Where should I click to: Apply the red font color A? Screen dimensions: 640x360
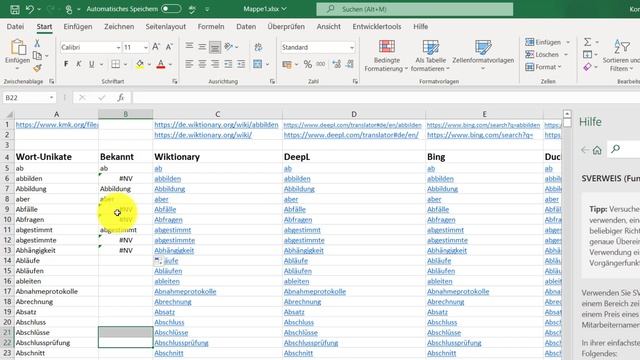tap(161, 64)
